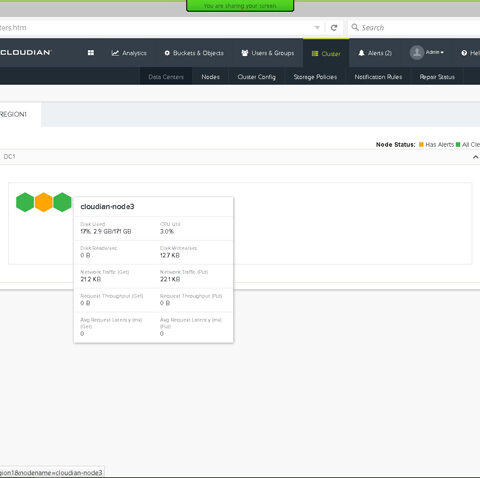Viewport: 480px width, 478px height.
Task: Go to Users & Groups
Action: (x=268, y=53)
